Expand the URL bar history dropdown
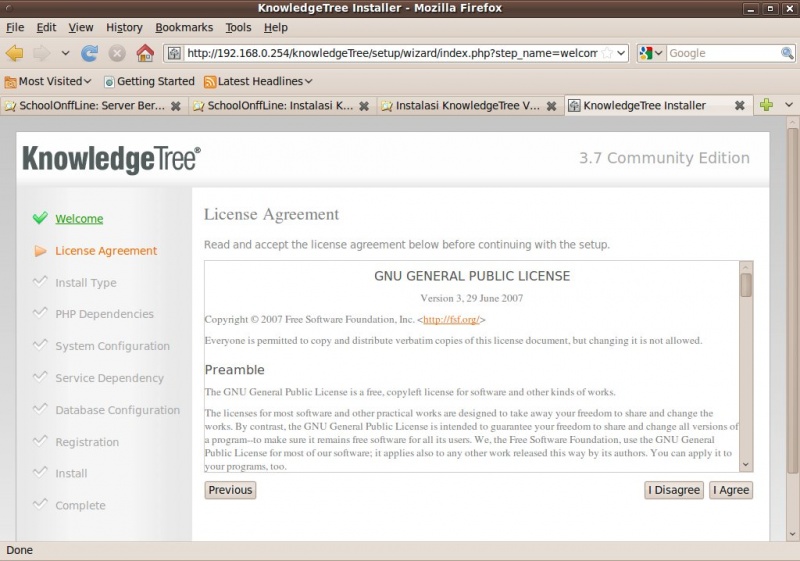The height and width of the screenshot is (561, 800). (621, 53)
